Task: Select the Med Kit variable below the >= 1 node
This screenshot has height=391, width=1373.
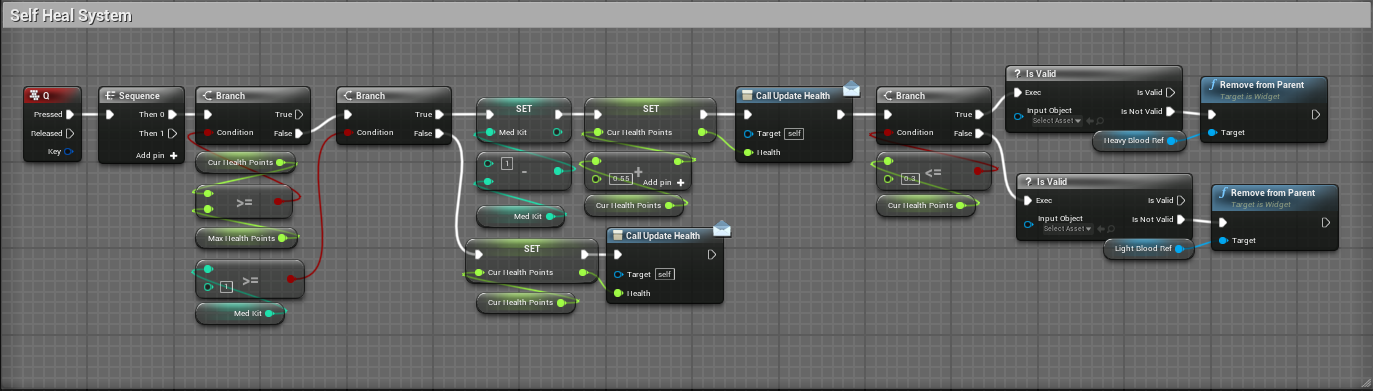Action: (x=240, y=313)
